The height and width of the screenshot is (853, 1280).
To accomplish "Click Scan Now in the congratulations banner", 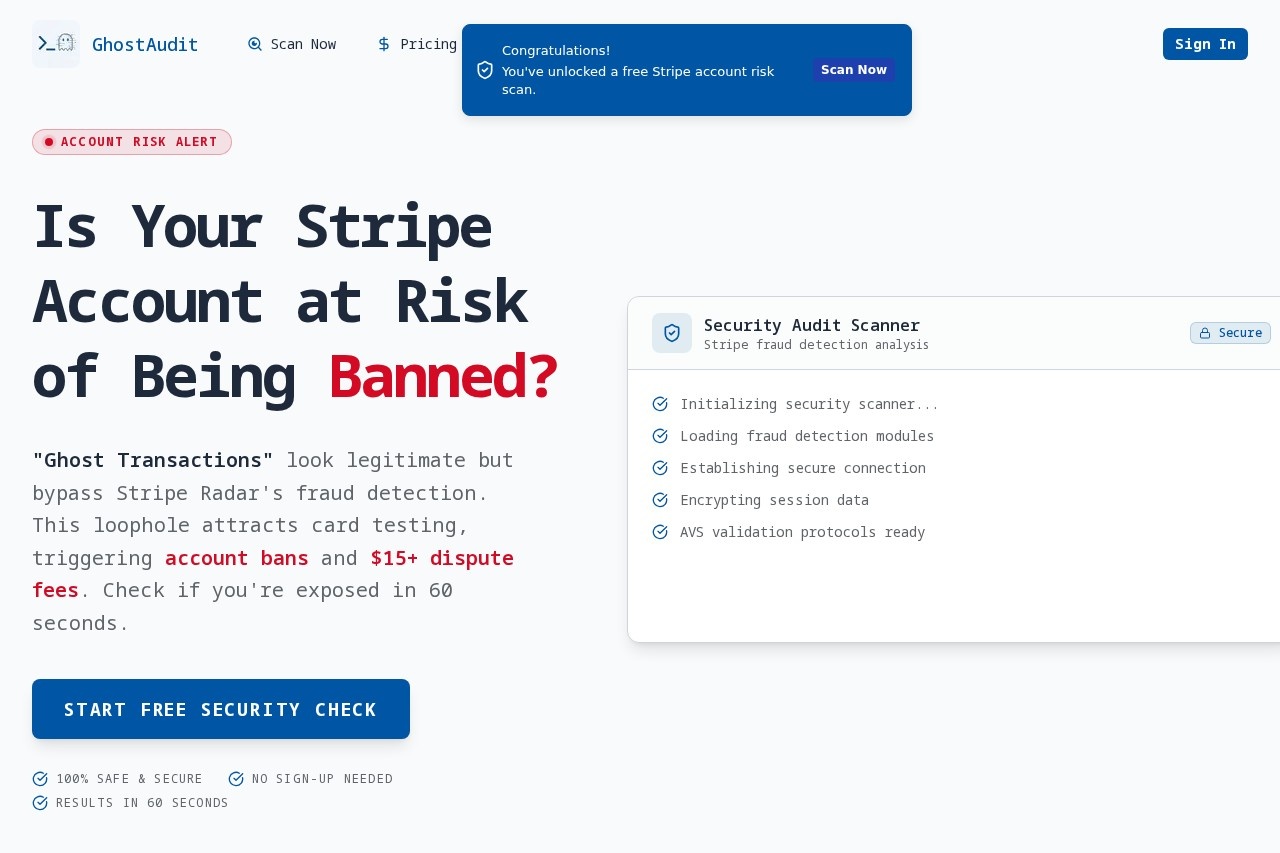I will [853, 70].
